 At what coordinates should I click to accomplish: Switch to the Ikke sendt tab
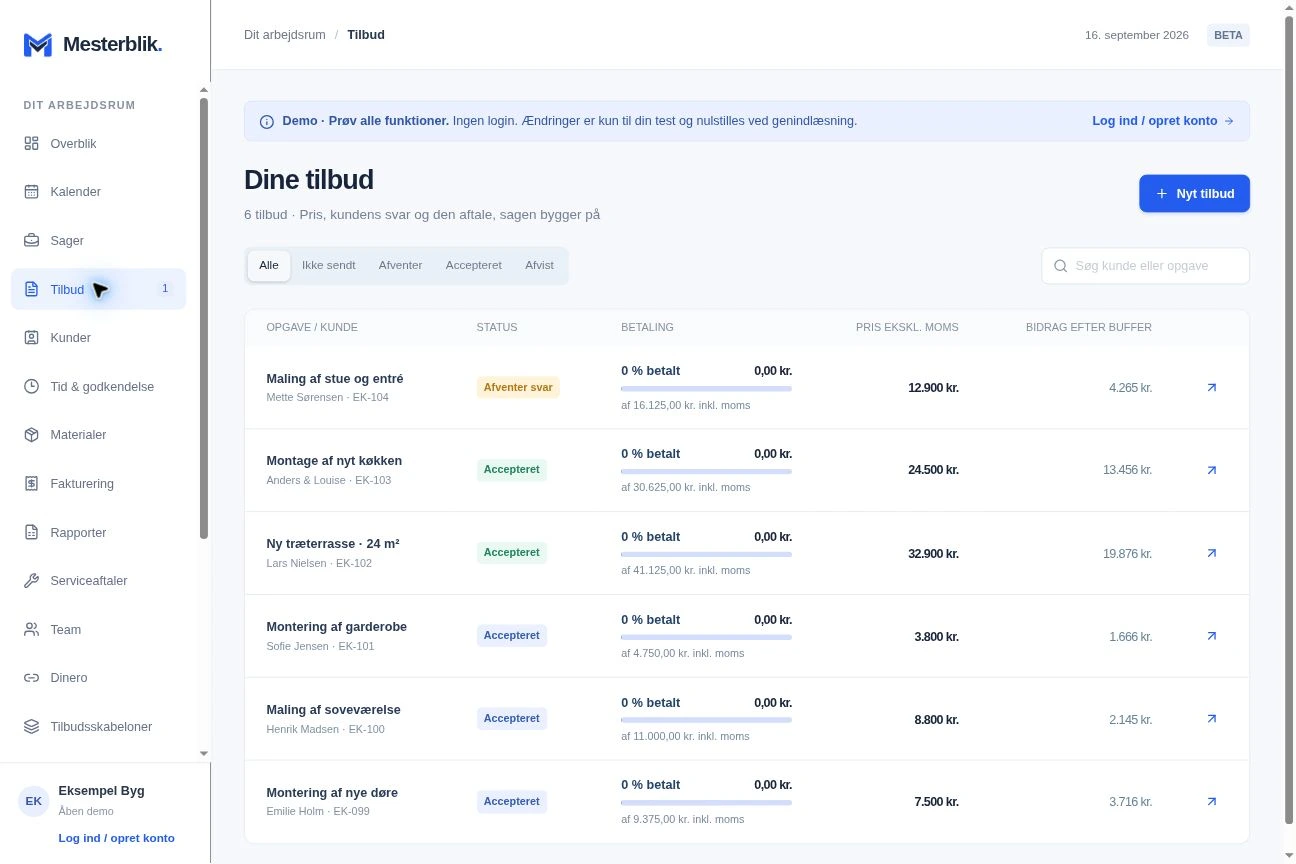[329, 266]
